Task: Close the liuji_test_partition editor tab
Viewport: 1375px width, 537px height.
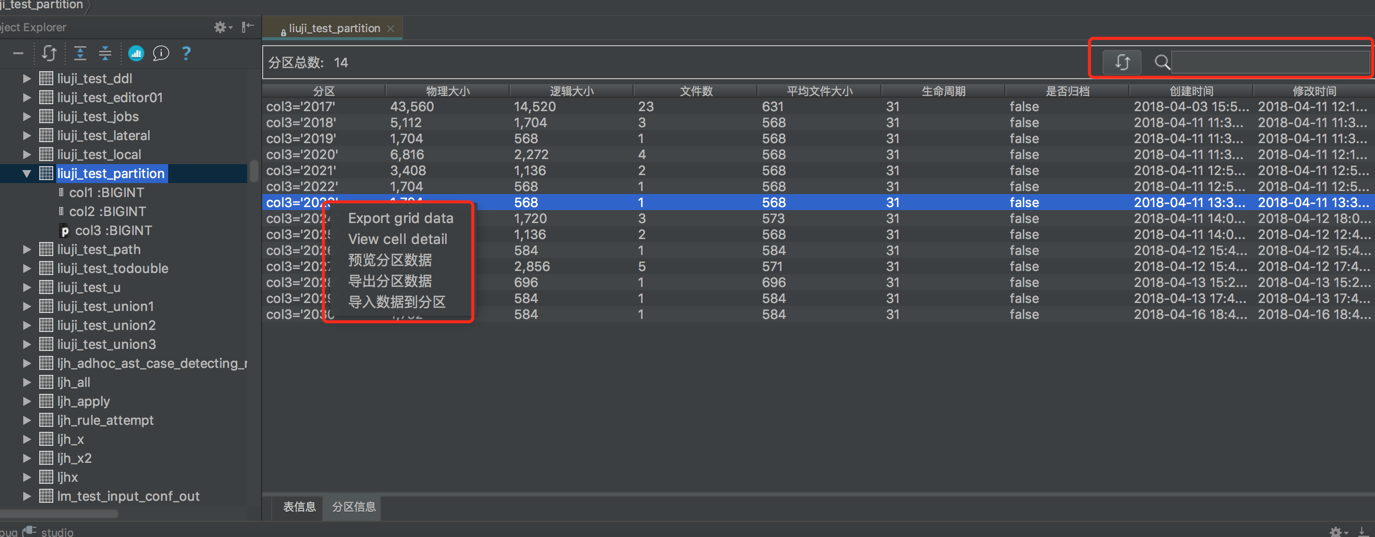Action: tap(390, 29)
